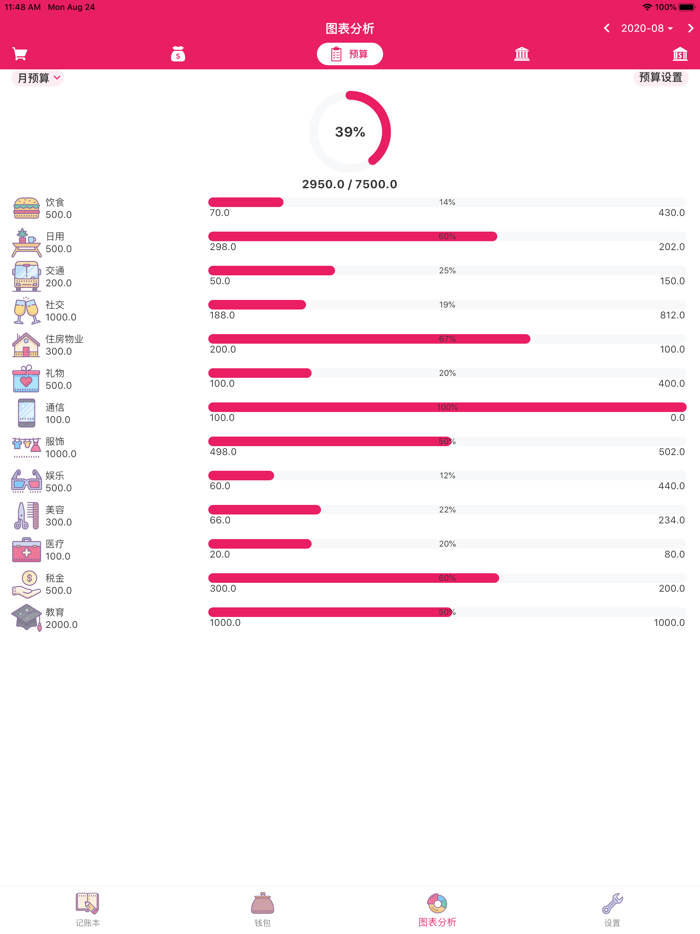Open the 钱包 wallet tab
Image resolution: width=700 pixels, height=934 pixels.
coord(262,909)
